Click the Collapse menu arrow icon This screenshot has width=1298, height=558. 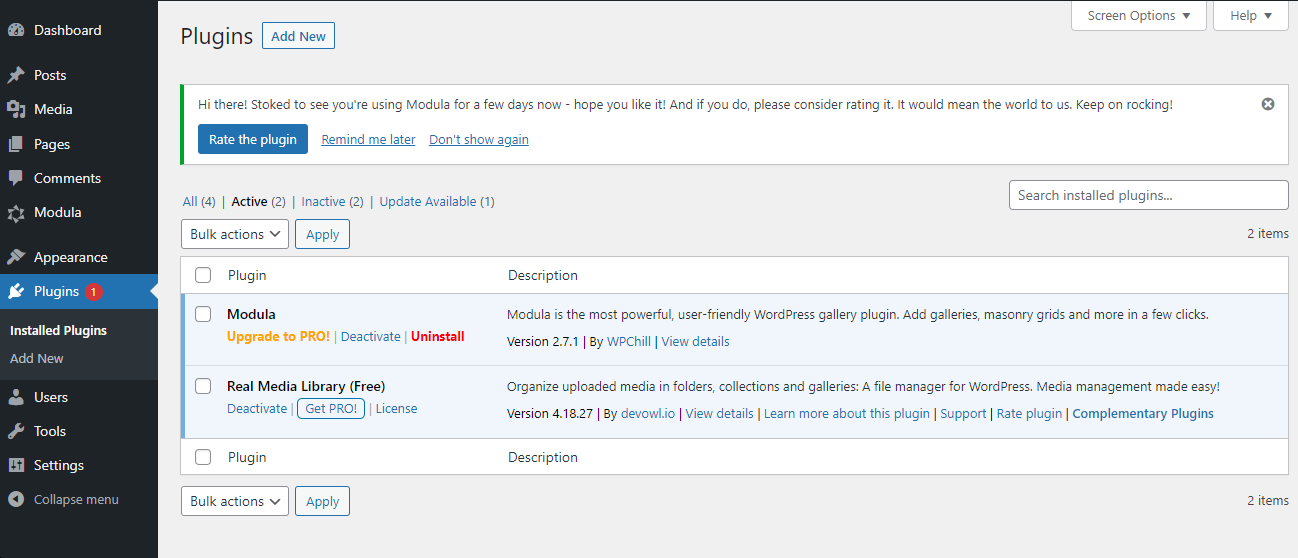pos(16,499)
